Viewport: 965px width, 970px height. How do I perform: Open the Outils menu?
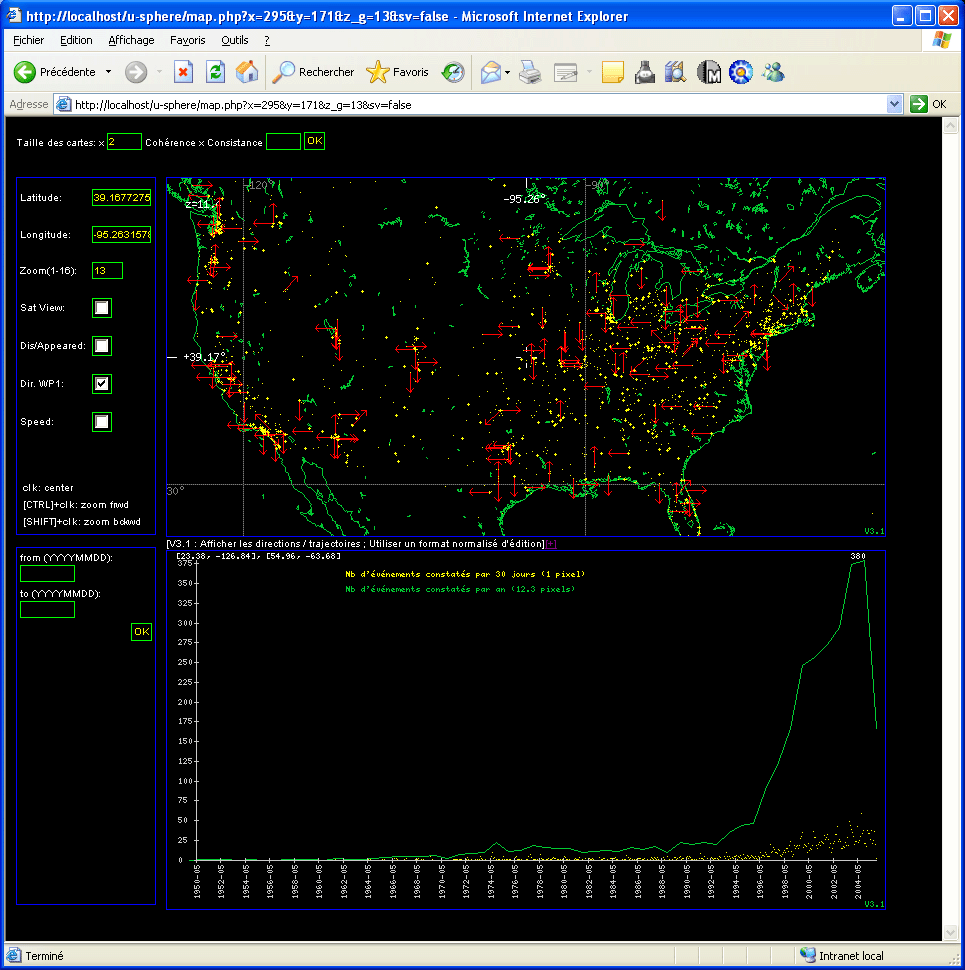(x=234, y=40)
